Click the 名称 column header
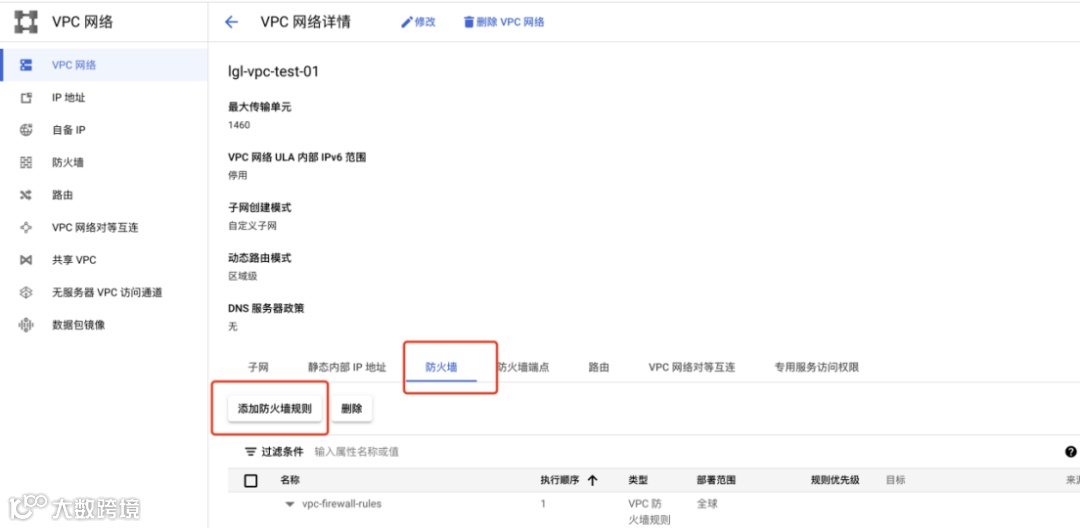 point(290,481)
